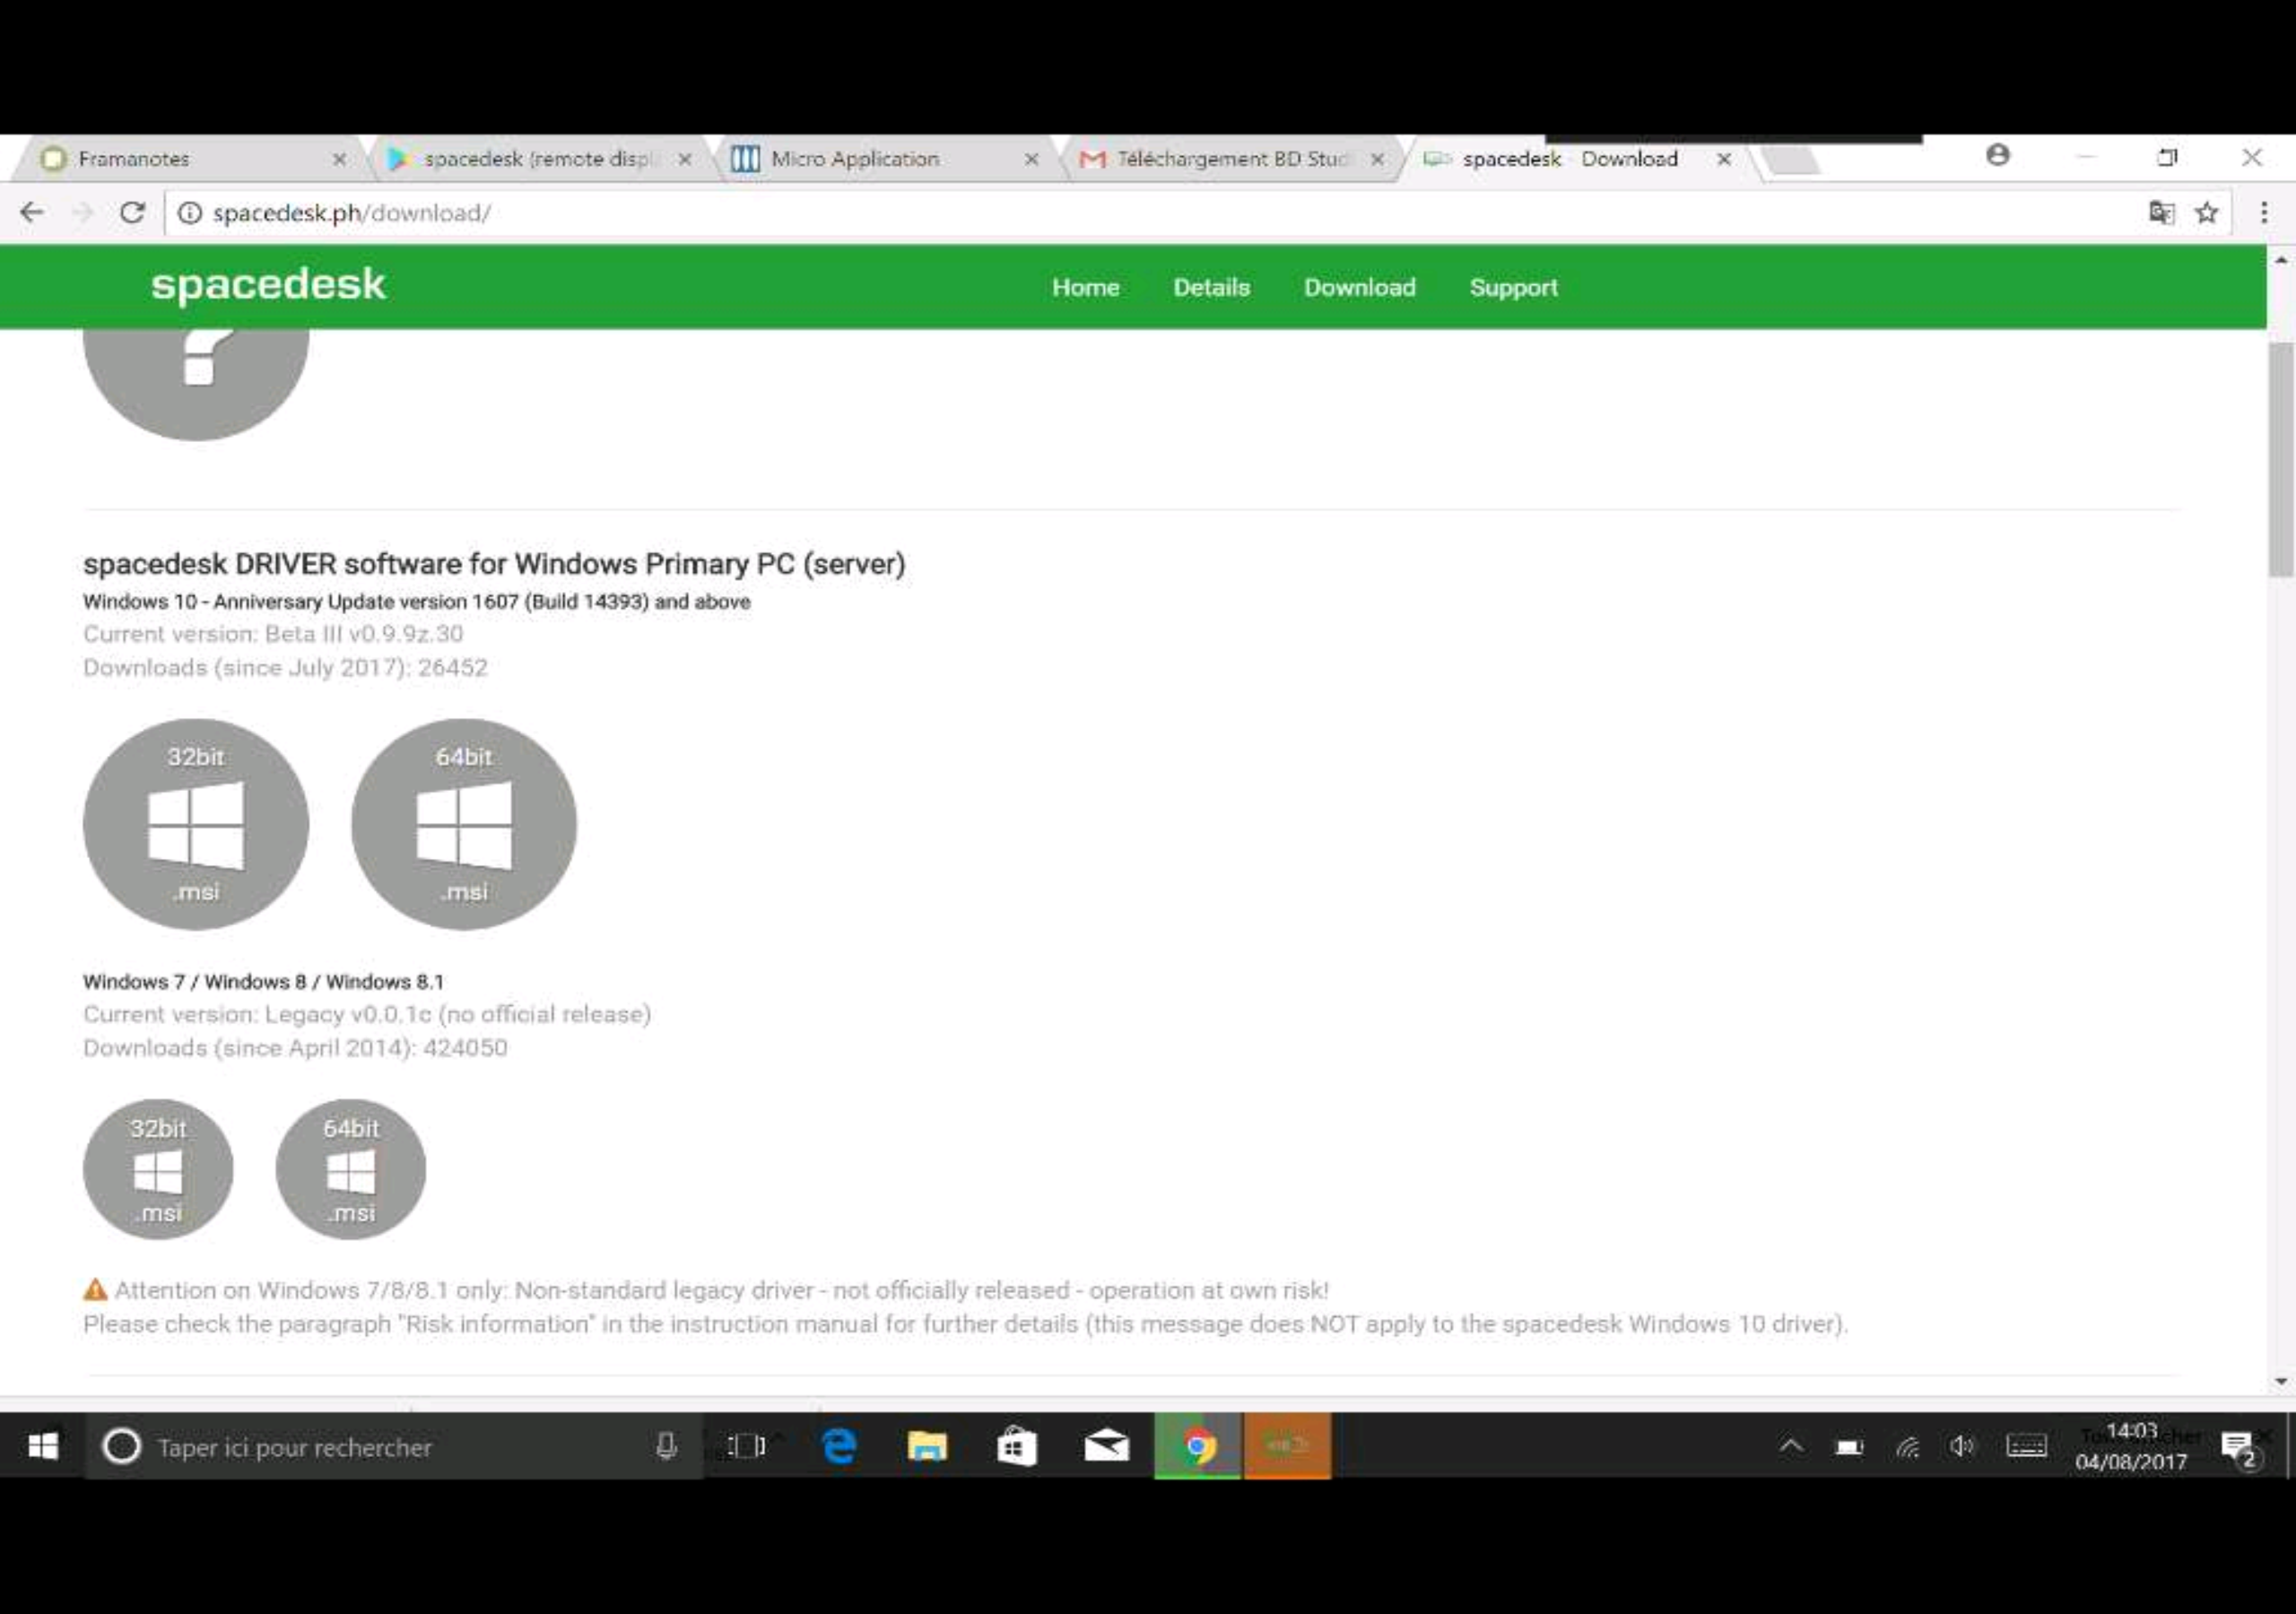
Task: Open the Action Center notifications icon
Action: pyautogui.click(x=2238, y=1448)
